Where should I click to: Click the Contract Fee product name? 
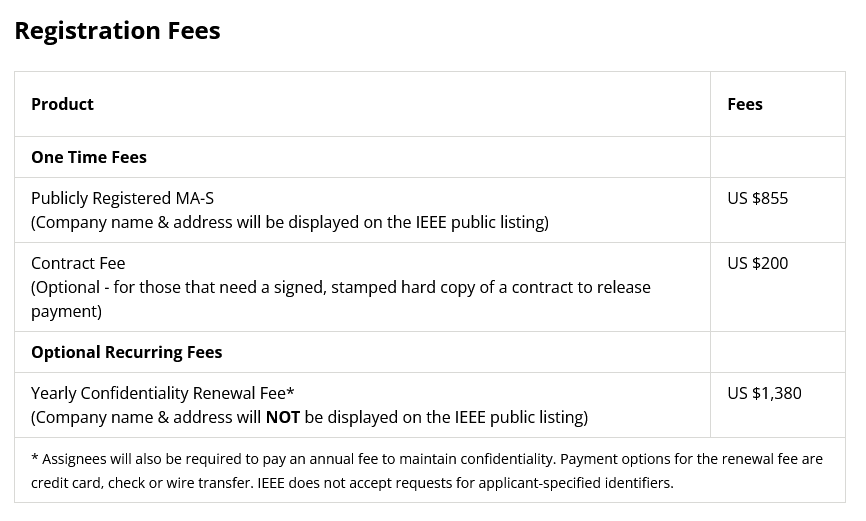78,263
